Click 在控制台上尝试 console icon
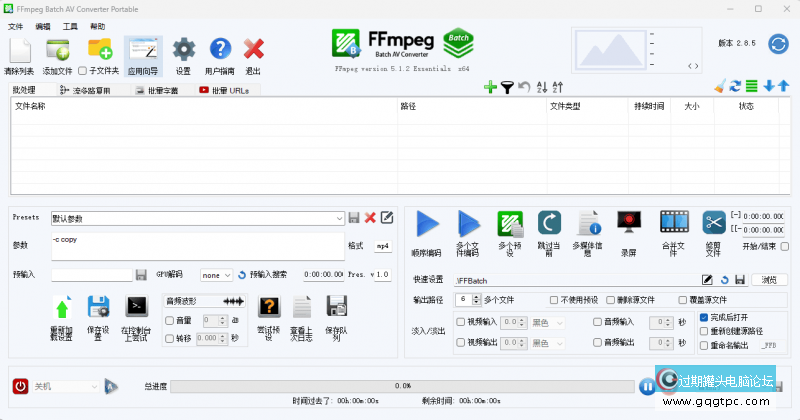800x420 pixels. (x=135, y=307)
